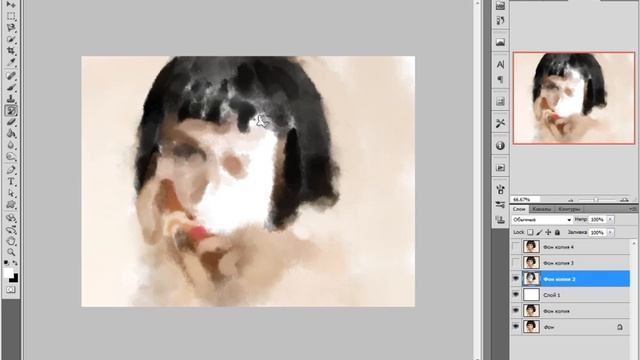Image resolution: width=640 pixels, height=360 pixels.
Task: Select the Path Selection tool
Action: click(11, 193)
